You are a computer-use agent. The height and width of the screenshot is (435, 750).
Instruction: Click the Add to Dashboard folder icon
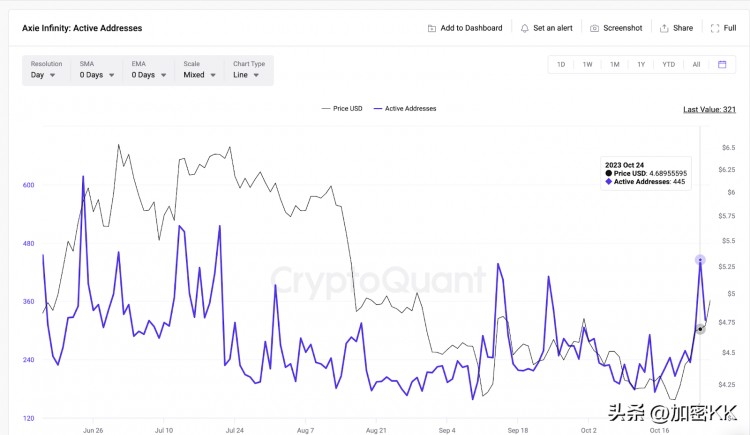(431, 28)
